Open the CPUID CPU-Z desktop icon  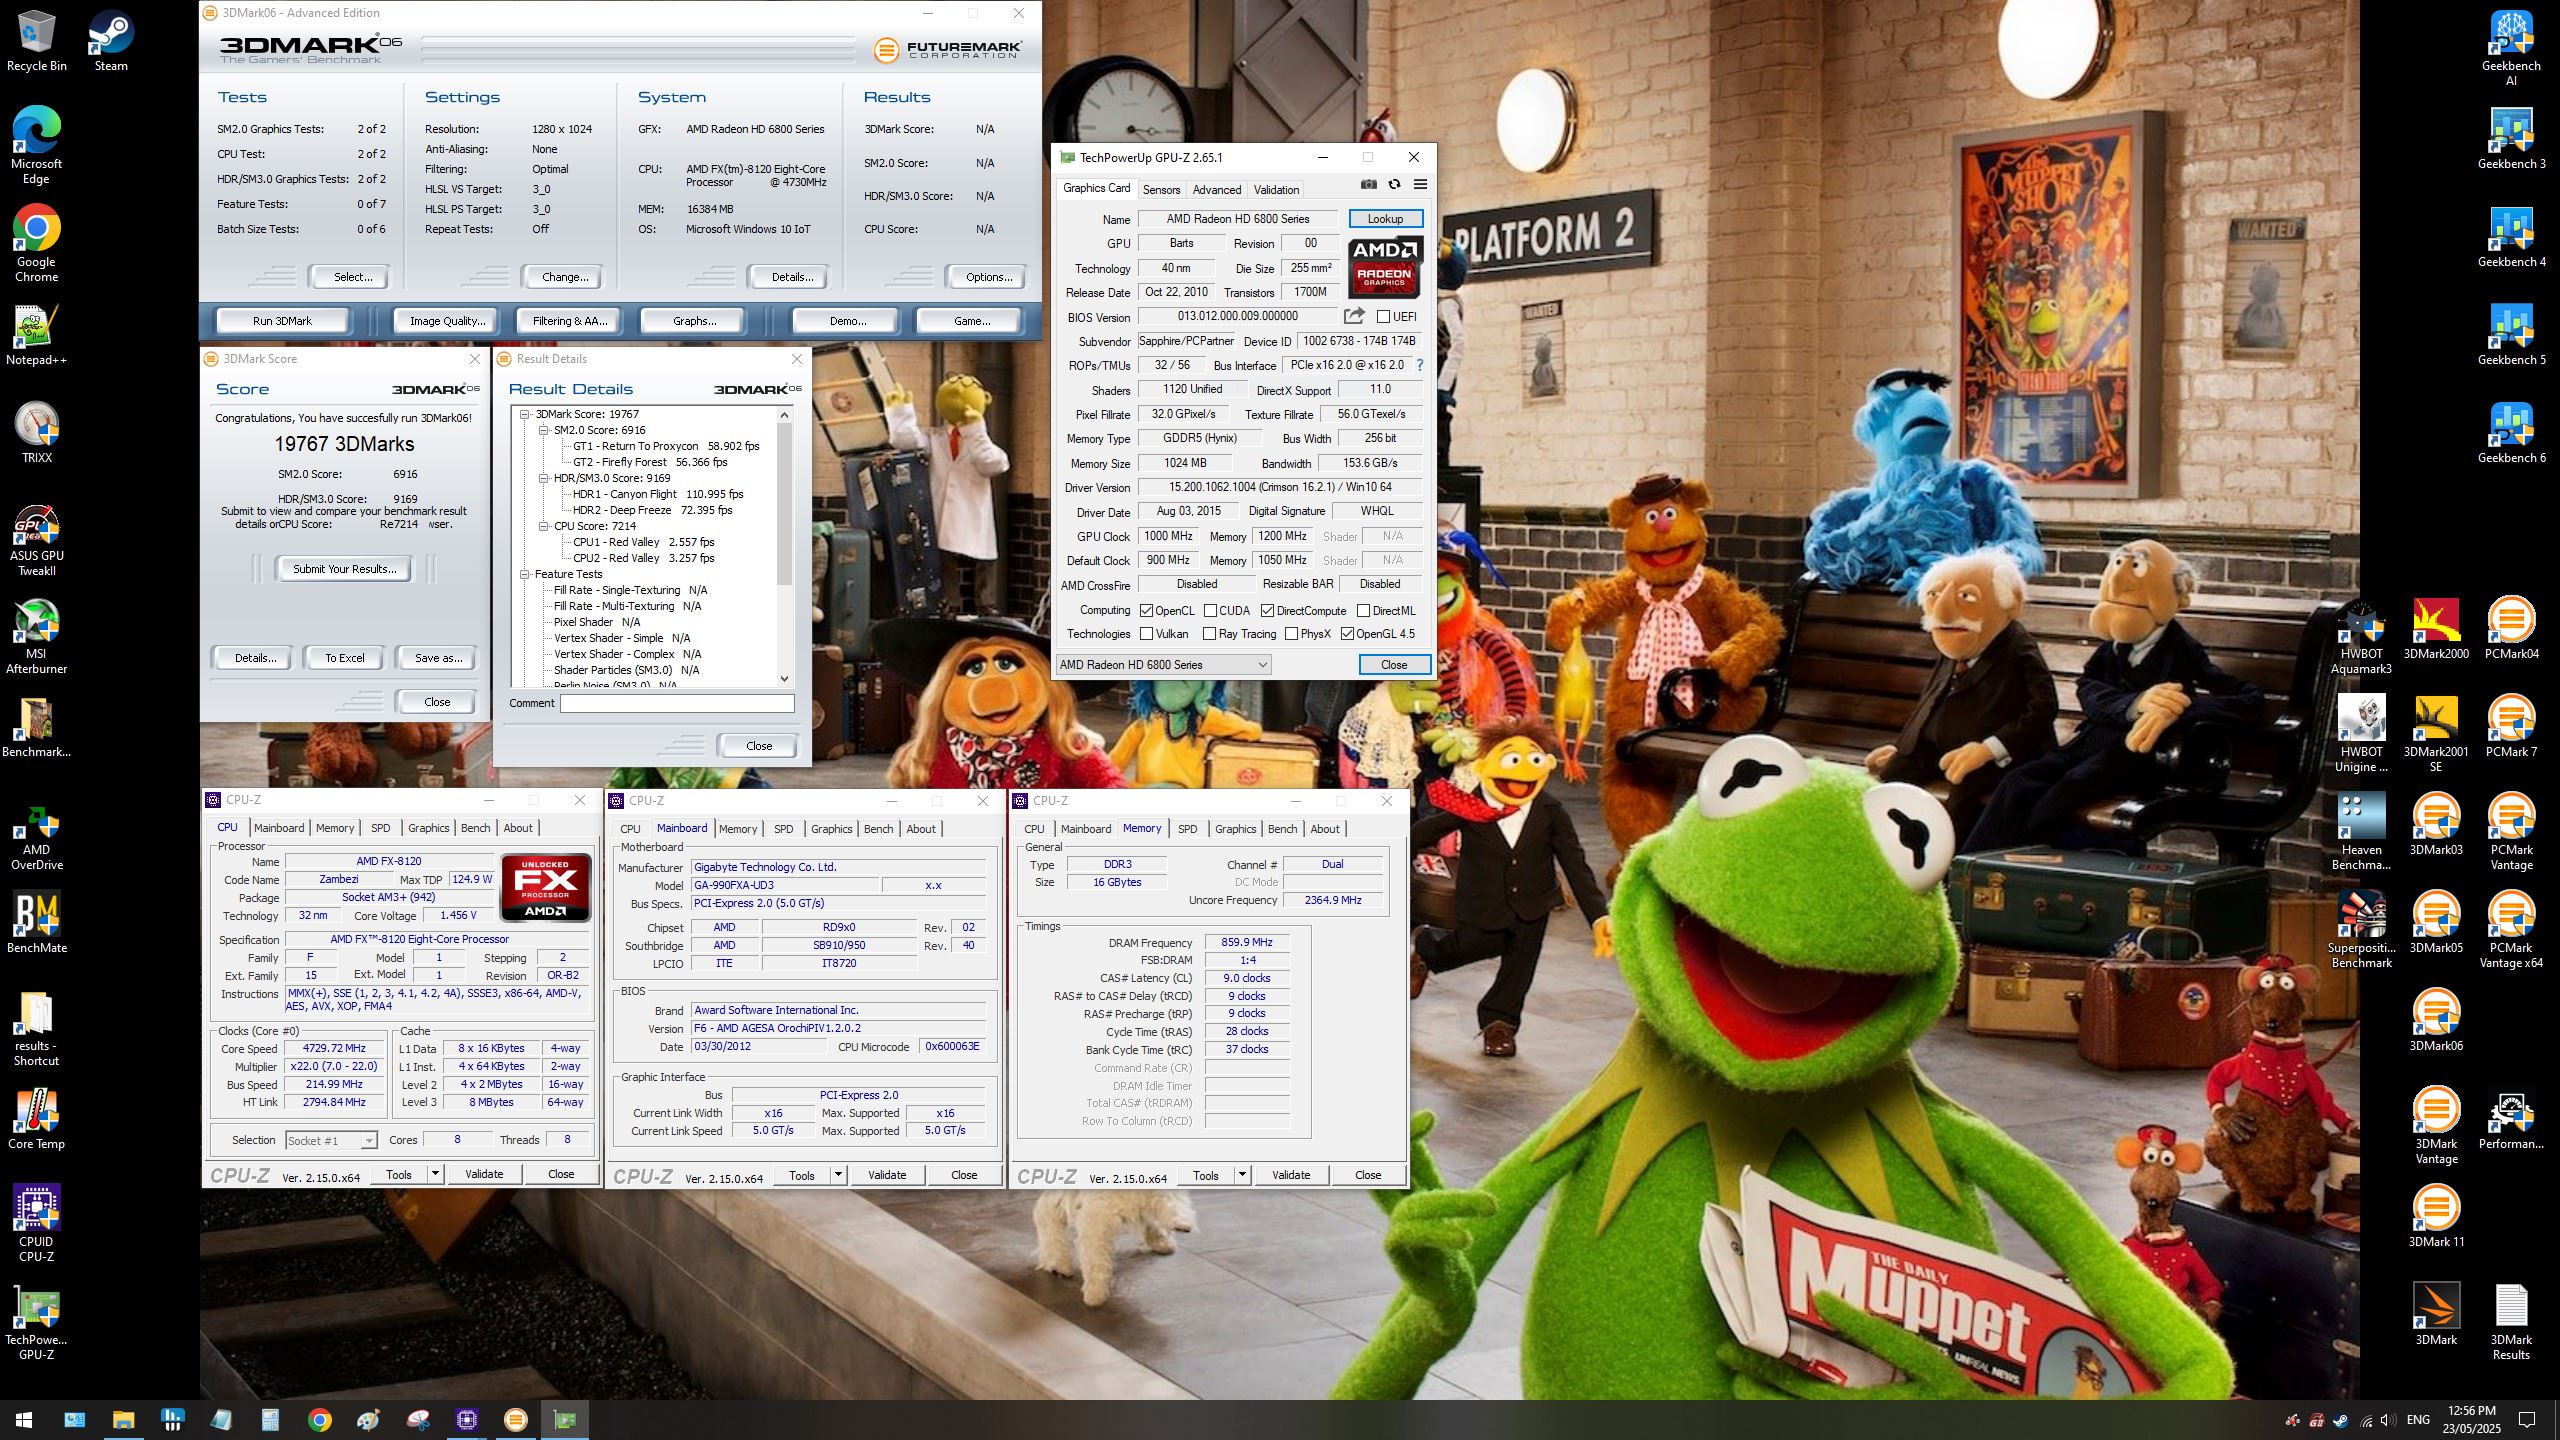pyautogui.click(x=36, y=1223)
